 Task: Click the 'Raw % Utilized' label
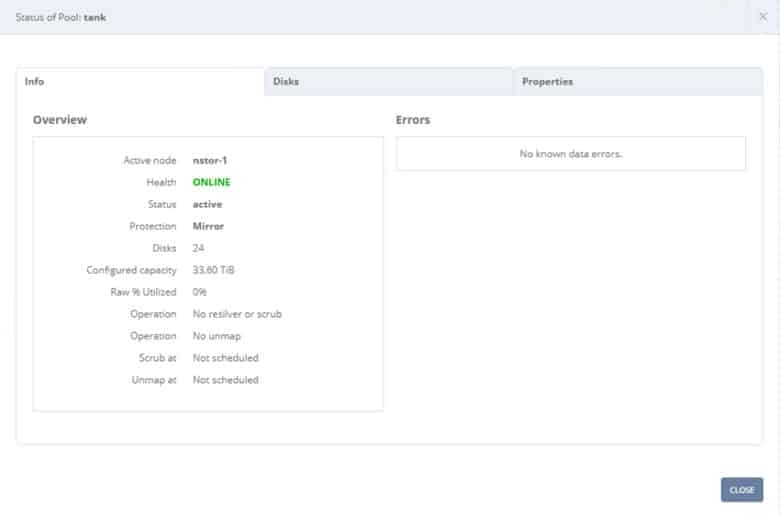point(143,292)
